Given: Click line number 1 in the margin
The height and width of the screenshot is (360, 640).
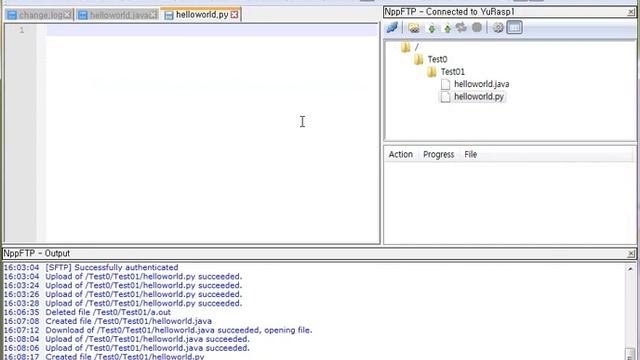Looking at the screenshot, I should (22, 30).
